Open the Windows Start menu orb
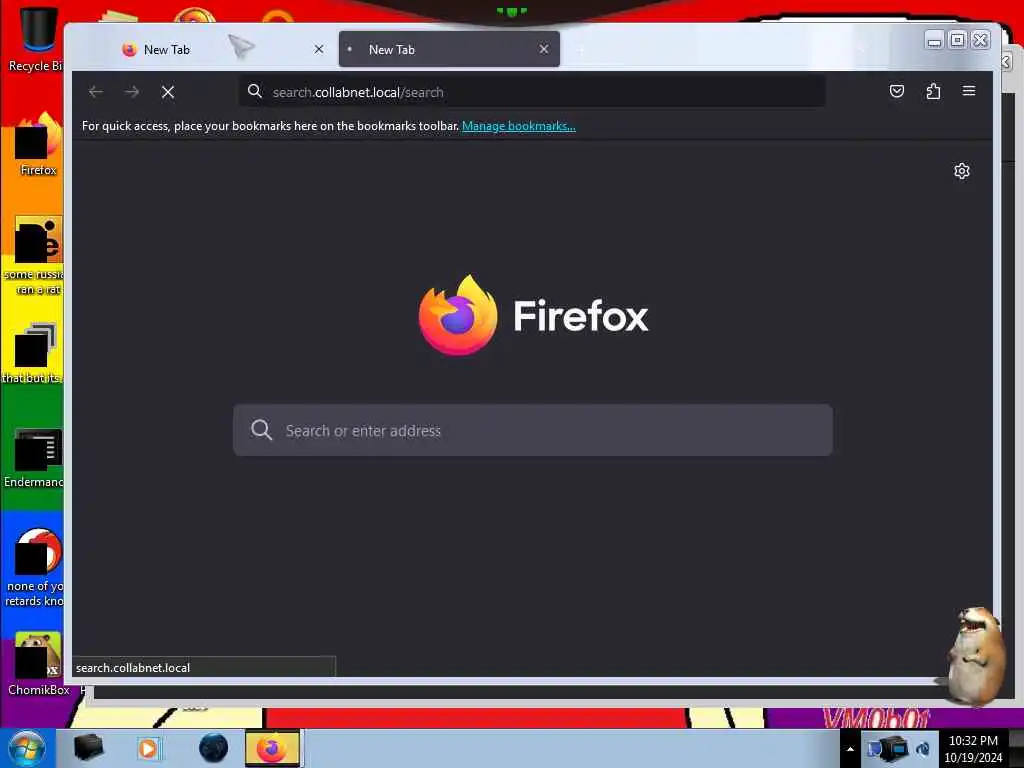The height and width of the screenshot is (768, 1024). (x=27, y=748)
